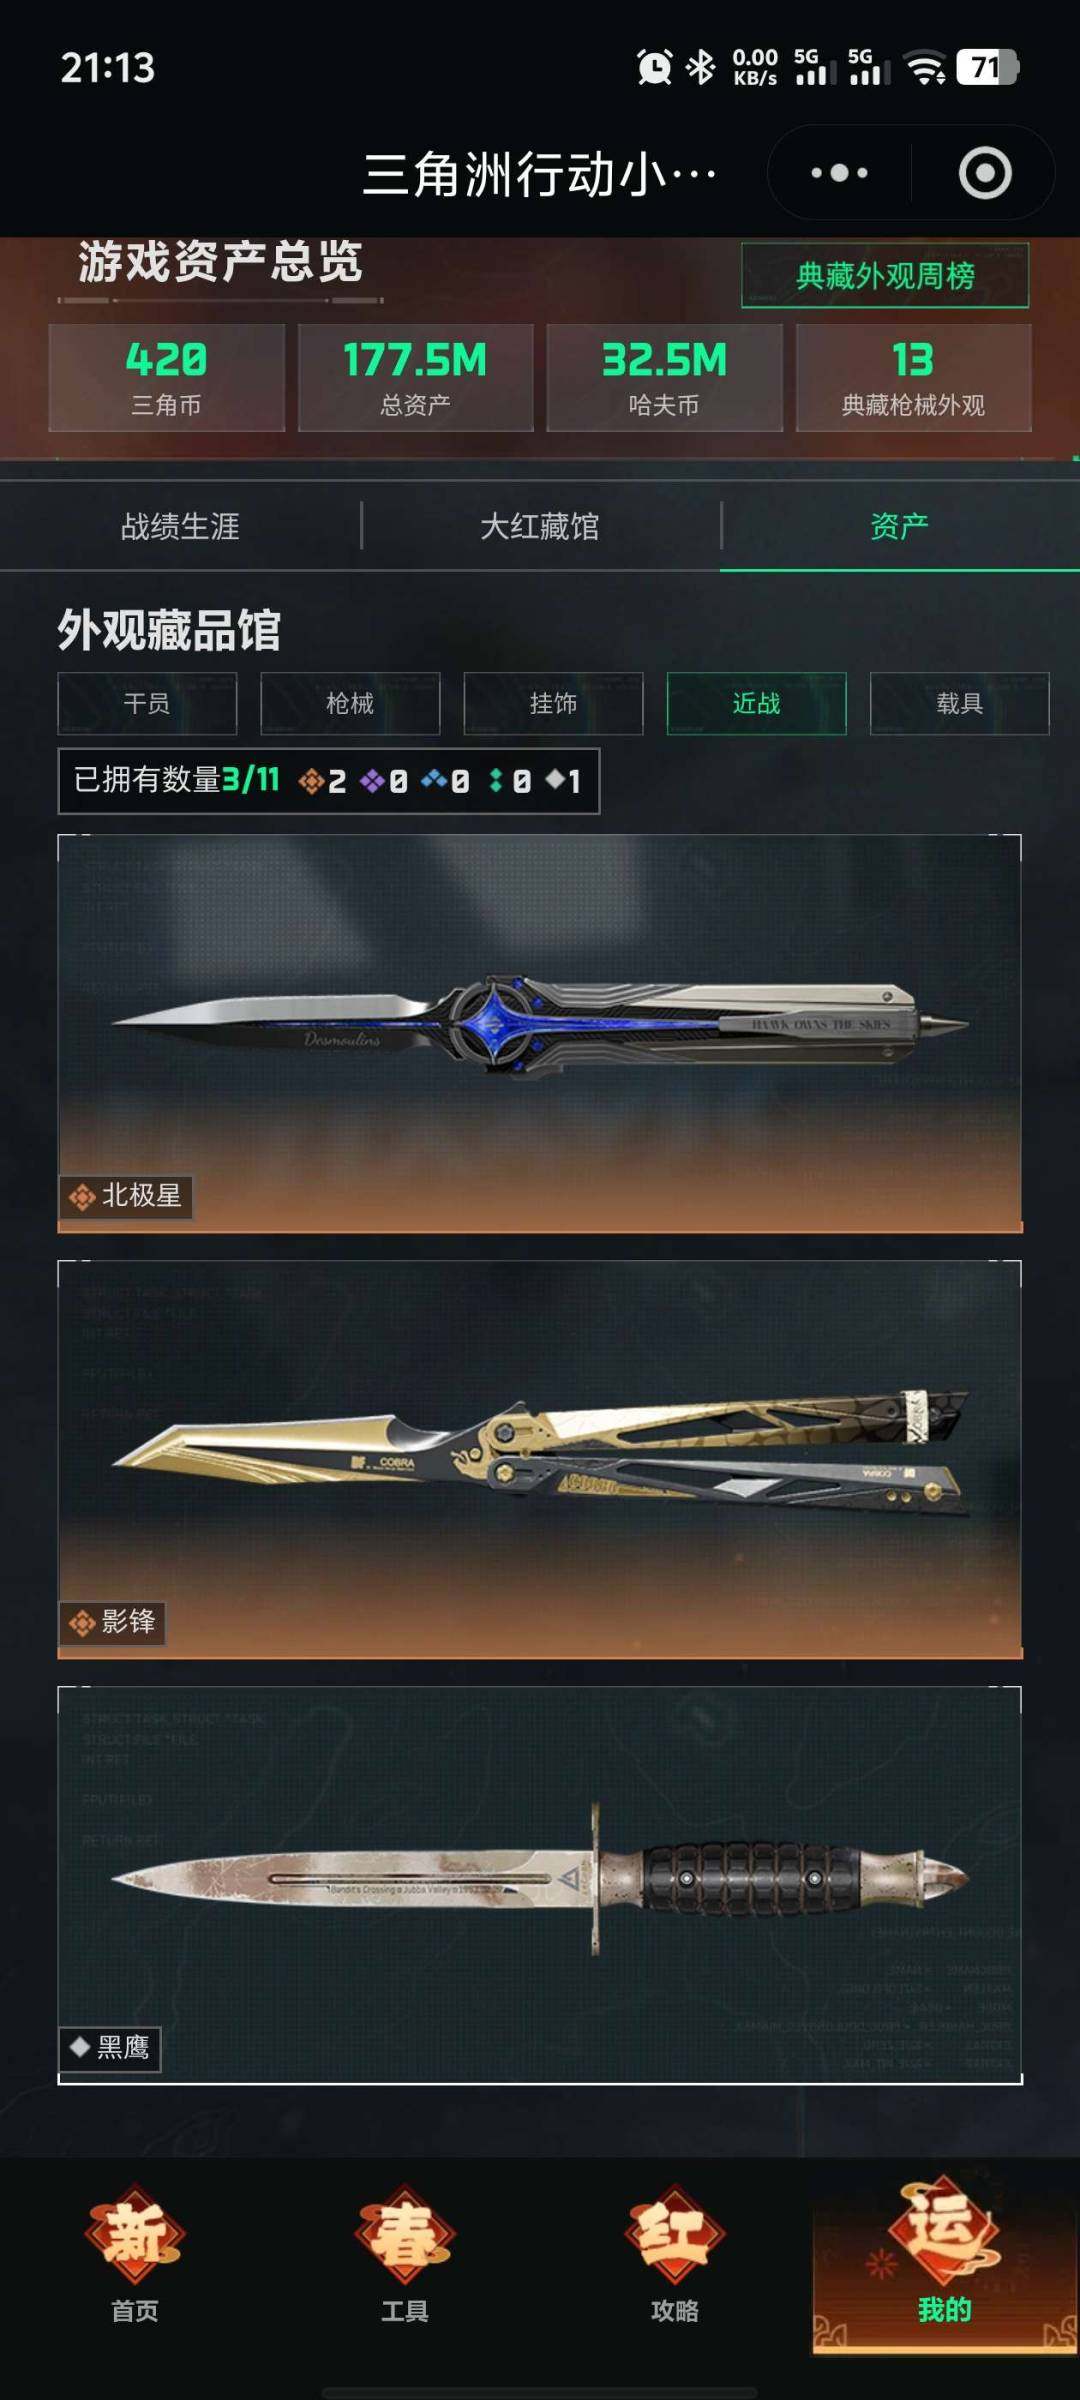This screenshot has height=2400, width=1080.
Task: Tap the orange rarity icon beside 影锋
Action: (x=82, y=1622)
